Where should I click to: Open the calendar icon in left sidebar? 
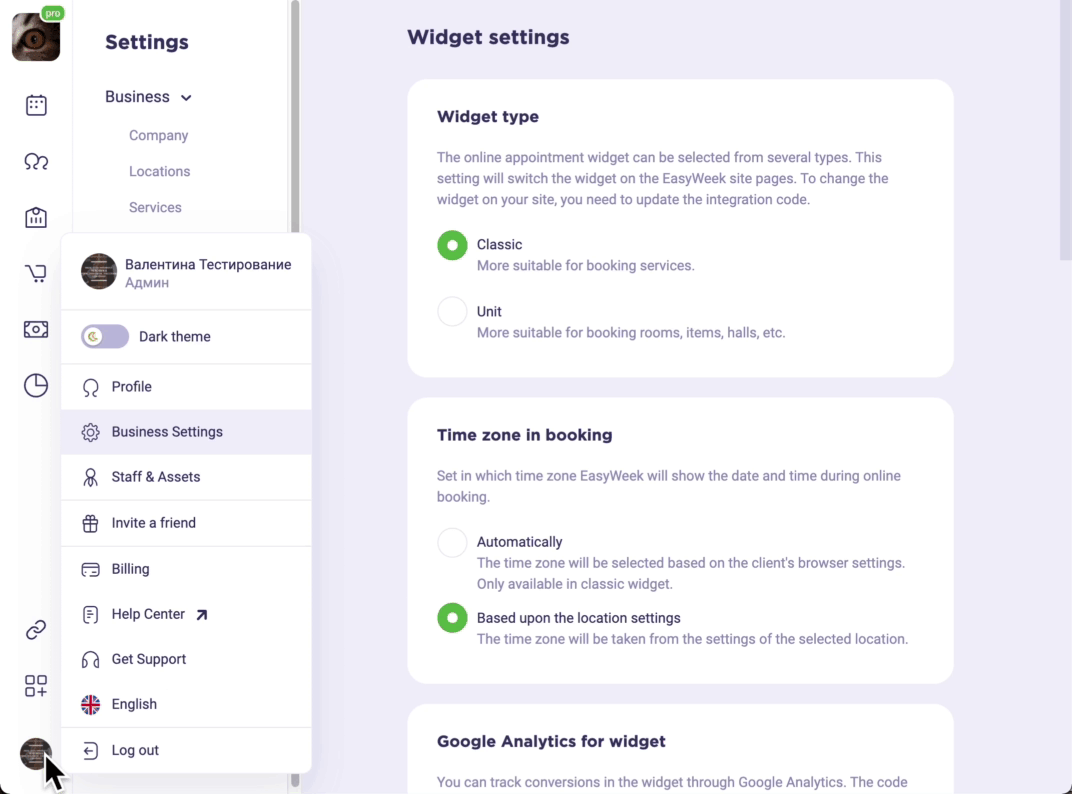click(x=36, y=105)
